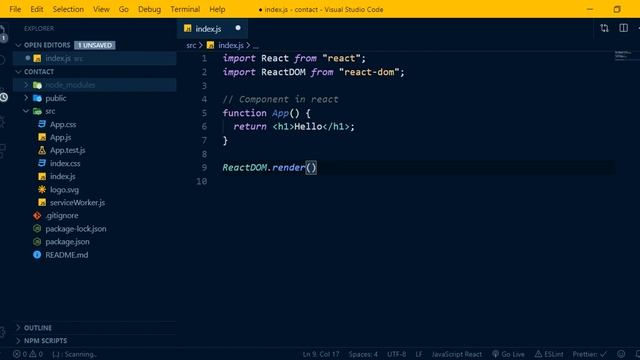
Task: Click the 1 UNSAVED badge
Action: point(95,45)
